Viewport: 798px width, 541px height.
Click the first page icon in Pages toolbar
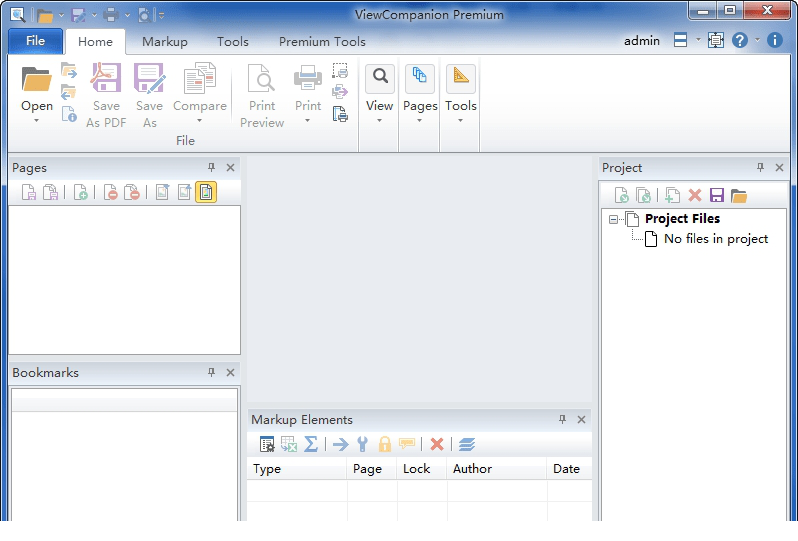[x=29, y=192]
